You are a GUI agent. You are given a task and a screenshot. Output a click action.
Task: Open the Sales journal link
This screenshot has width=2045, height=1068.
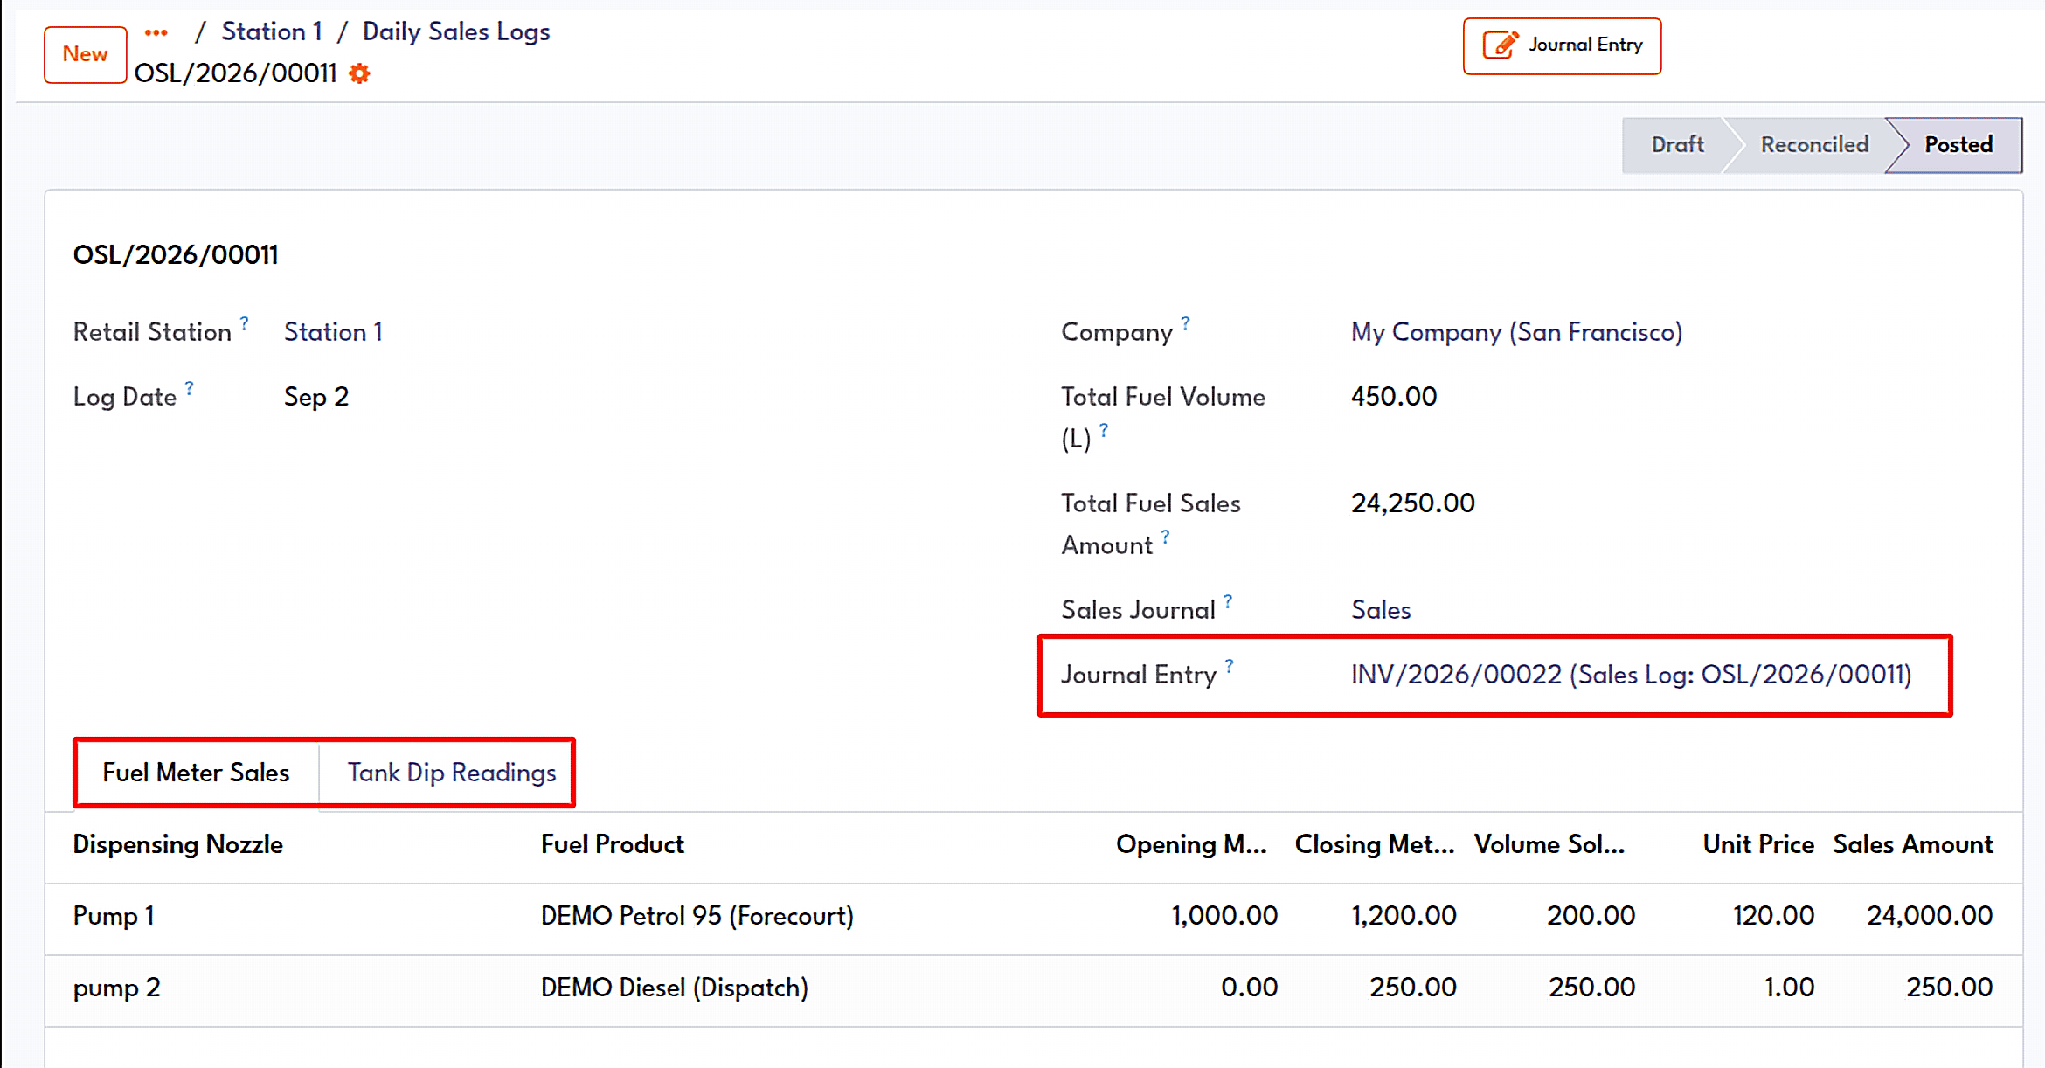[1381, 610]
